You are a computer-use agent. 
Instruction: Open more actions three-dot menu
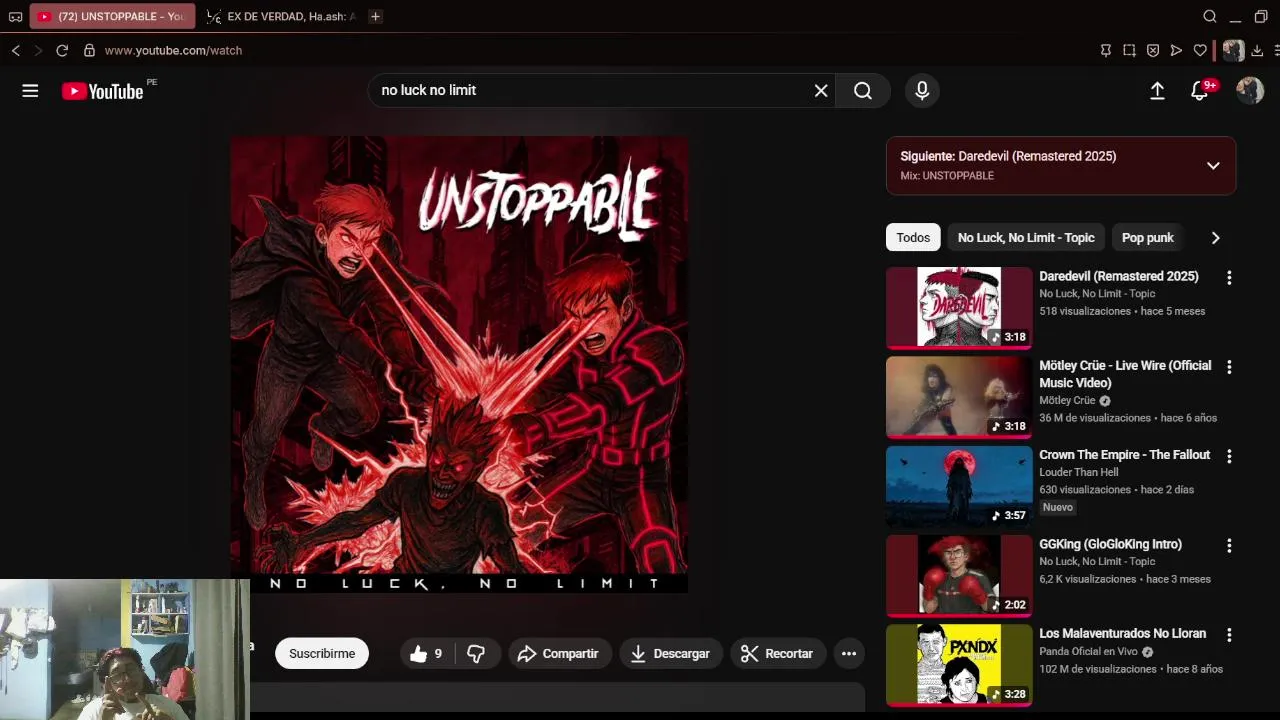point(849,654)
